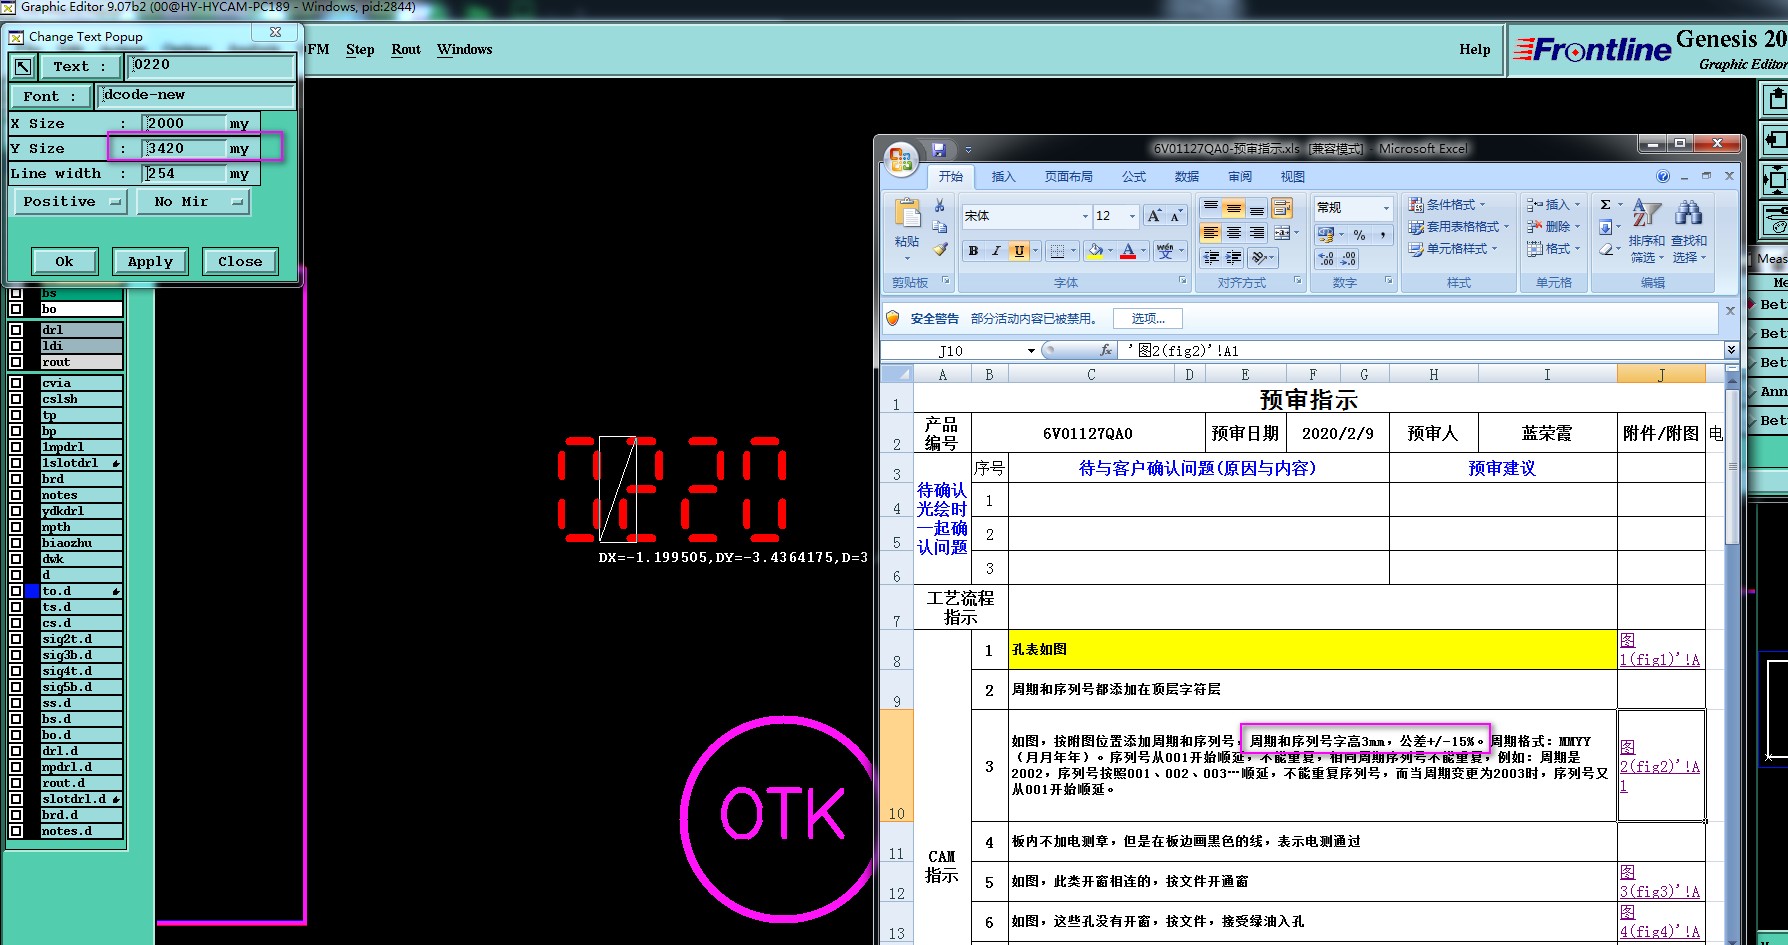Expand the Excel formula bar
The height and width of the screenshot is (945, 1788).
click(x=1731, y=350)
